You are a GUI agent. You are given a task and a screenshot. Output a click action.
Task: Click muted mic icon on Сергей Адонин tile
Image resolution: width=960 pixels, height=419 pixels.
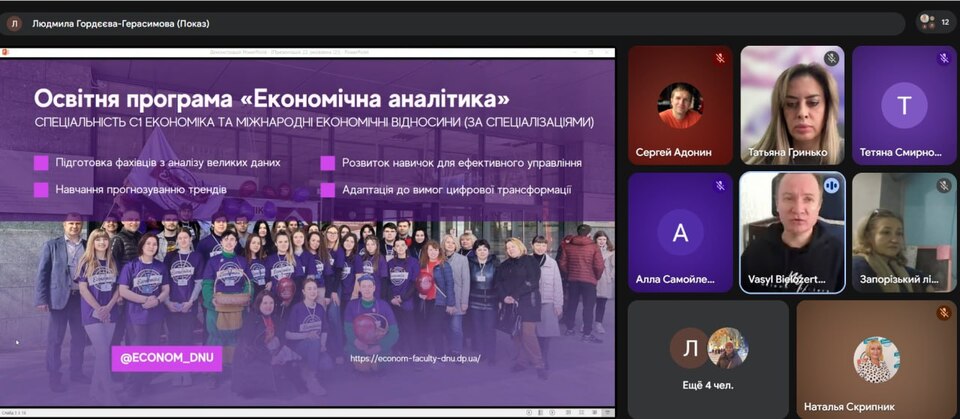719,59
